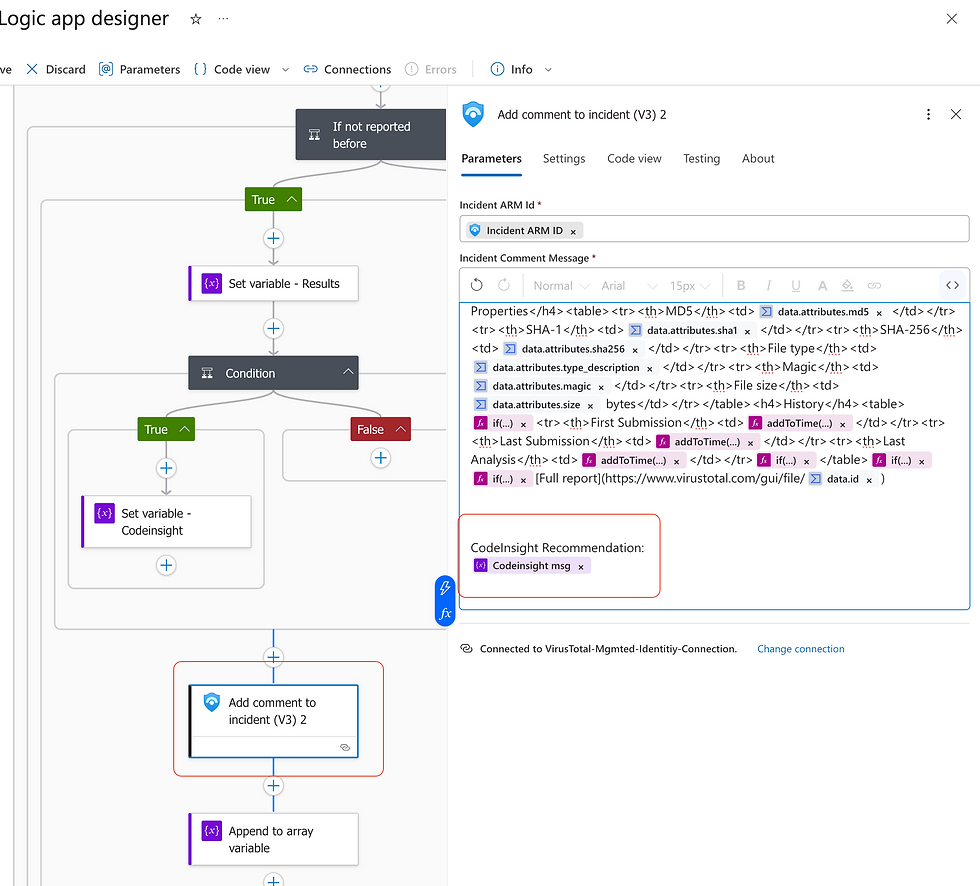Toggle italic formatting in comment editor
Image resolution: width=980 pixels, height=886 pixels.
(x=769, y=285)
